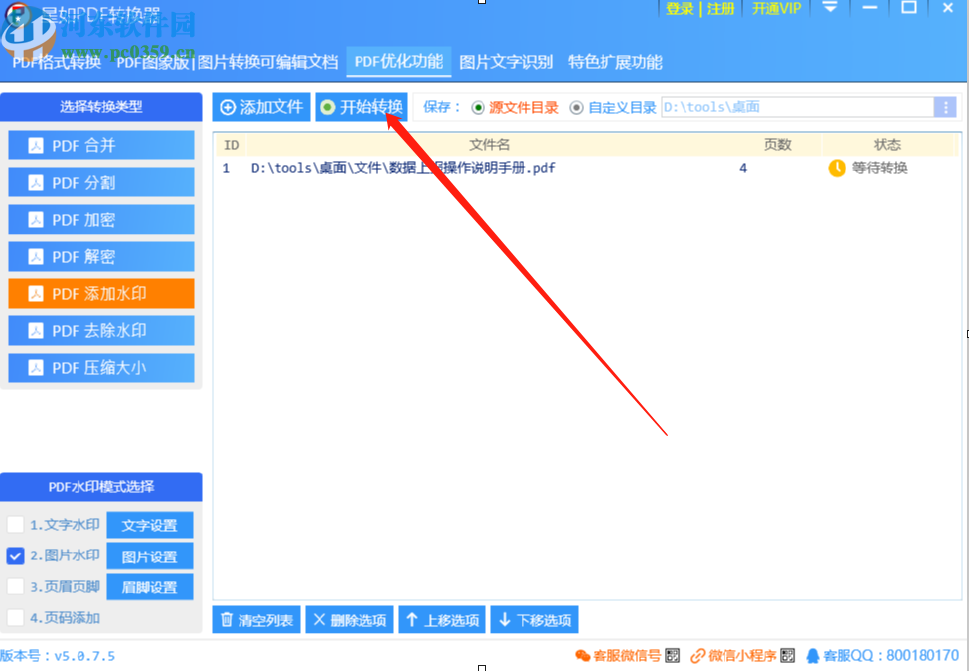The width and height of the screenshot is (969, 671).
Task: Open the PDF解密 (decrypt) function
Action: 100,256
